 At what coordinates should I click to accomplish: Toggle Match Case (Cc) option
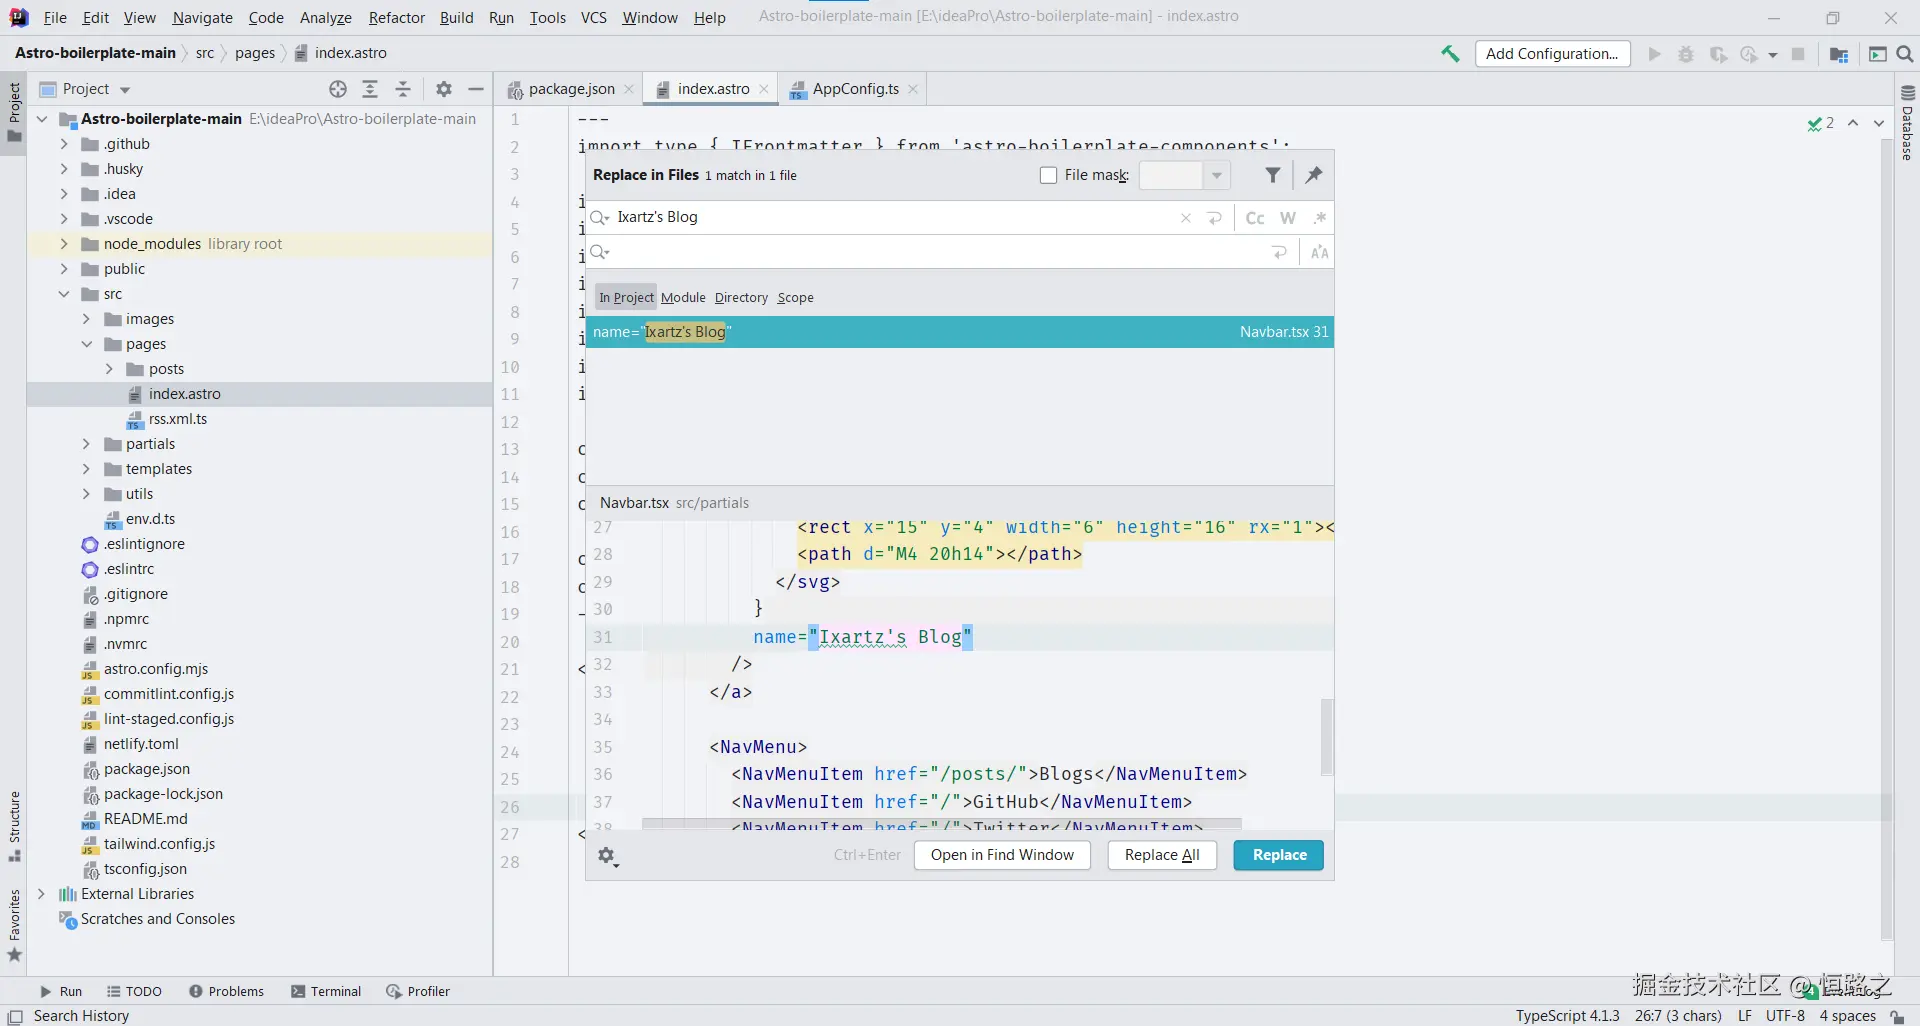point(1255,218)
